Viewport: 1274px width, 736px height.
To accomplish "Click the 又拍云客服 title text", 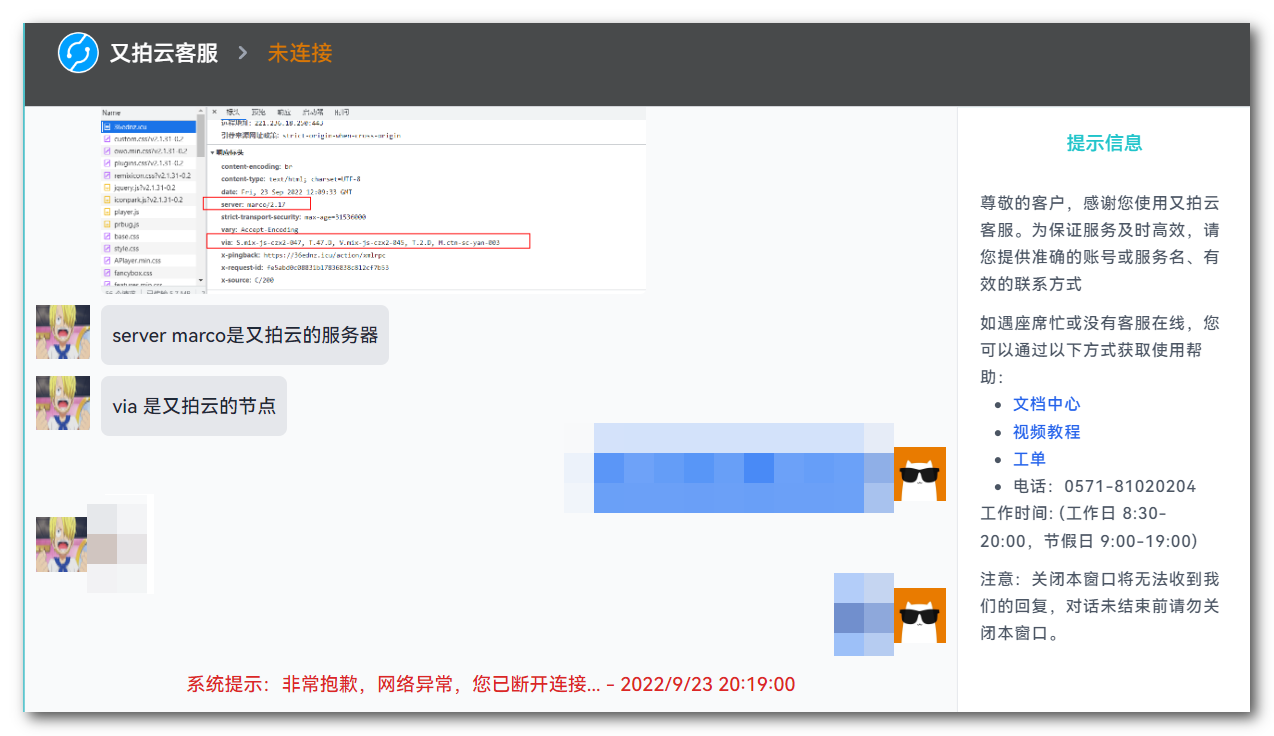I will [x=164, y=53].
